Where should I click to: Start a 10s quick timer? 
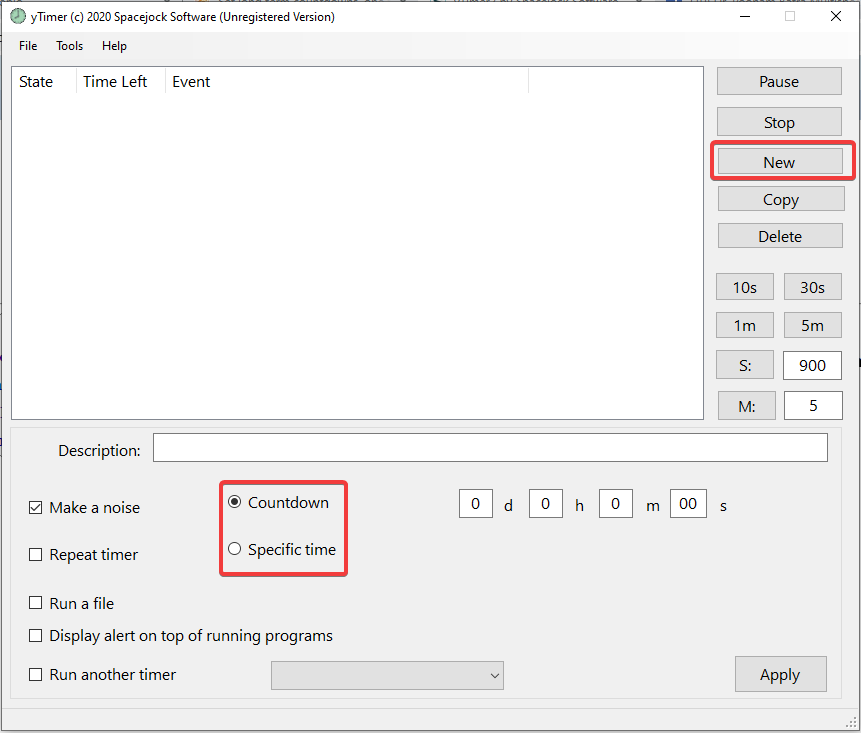point(745,287)
